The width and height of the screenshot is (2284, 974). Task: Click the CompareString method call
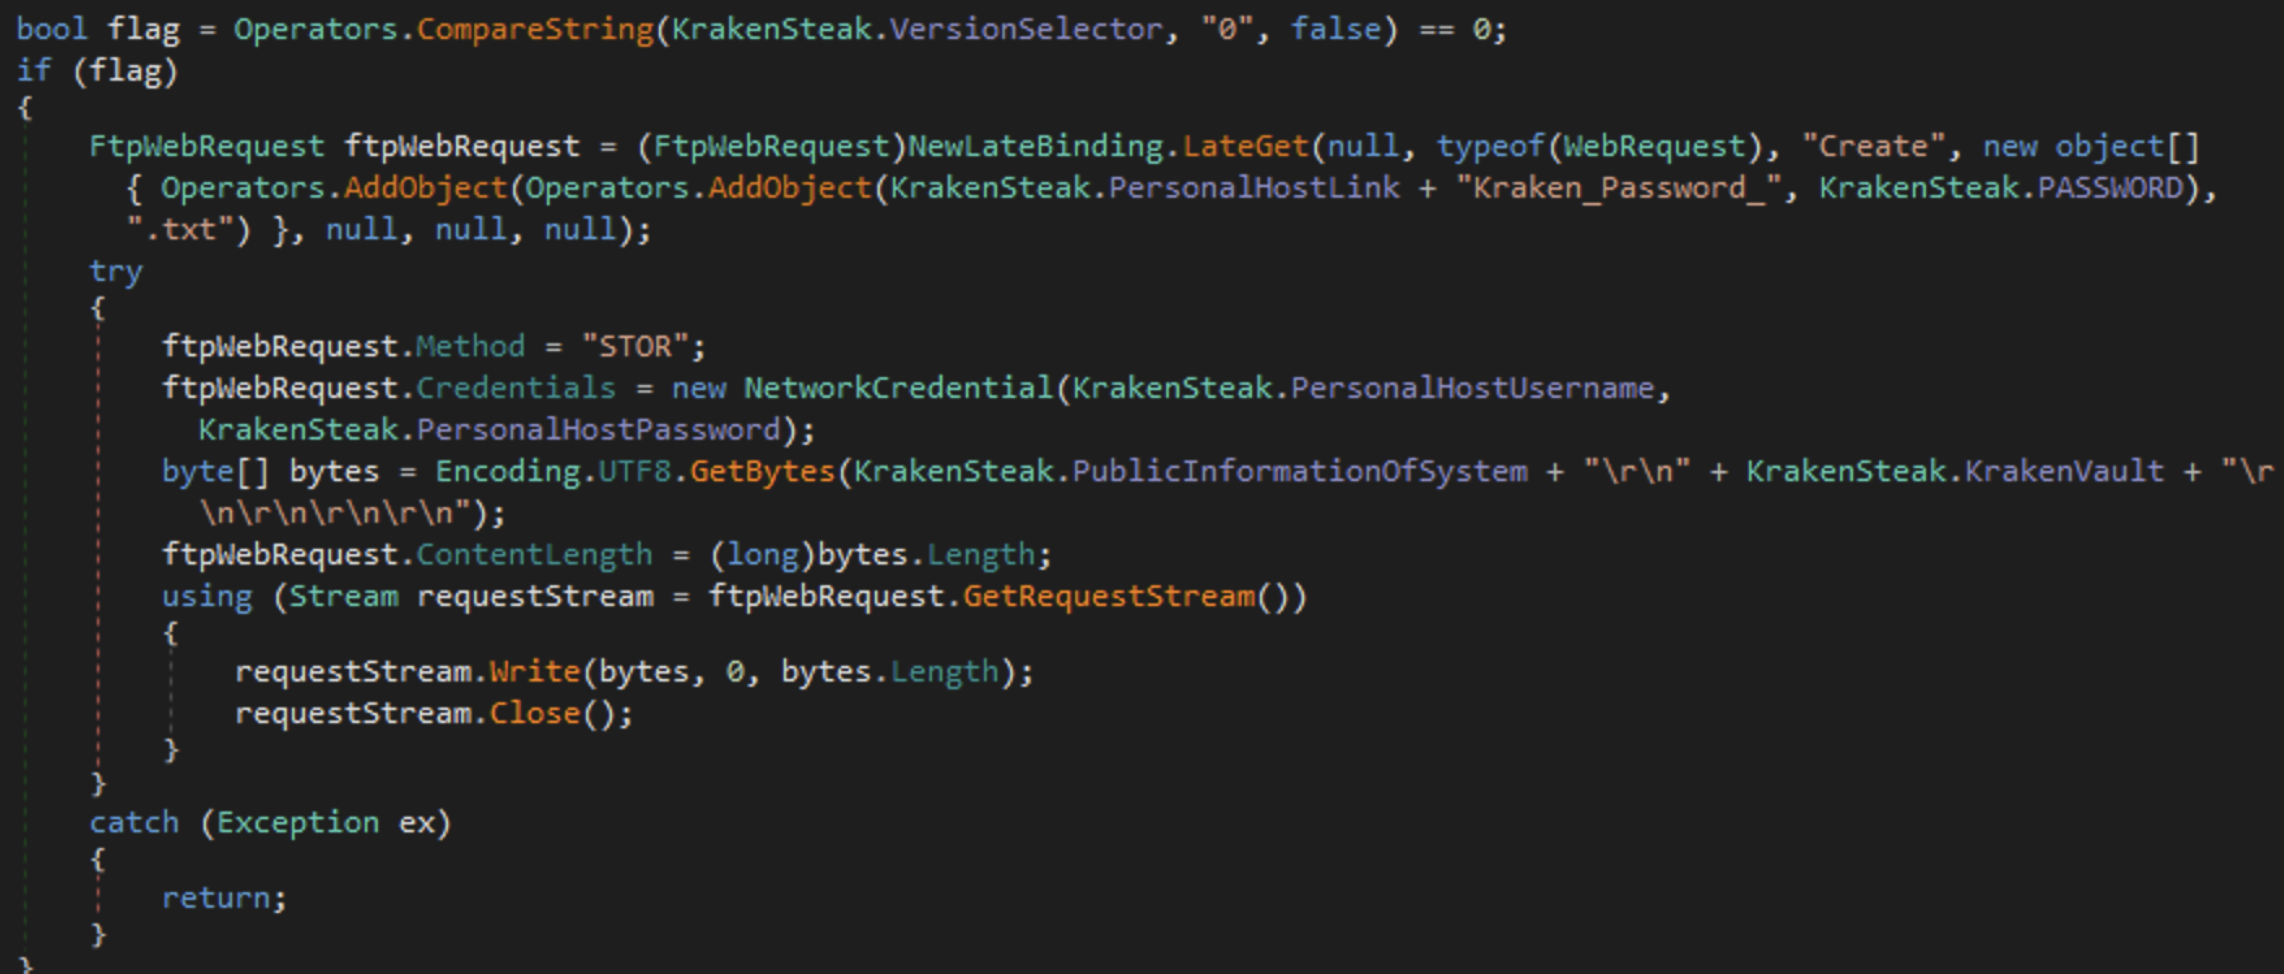click(535, 29)
